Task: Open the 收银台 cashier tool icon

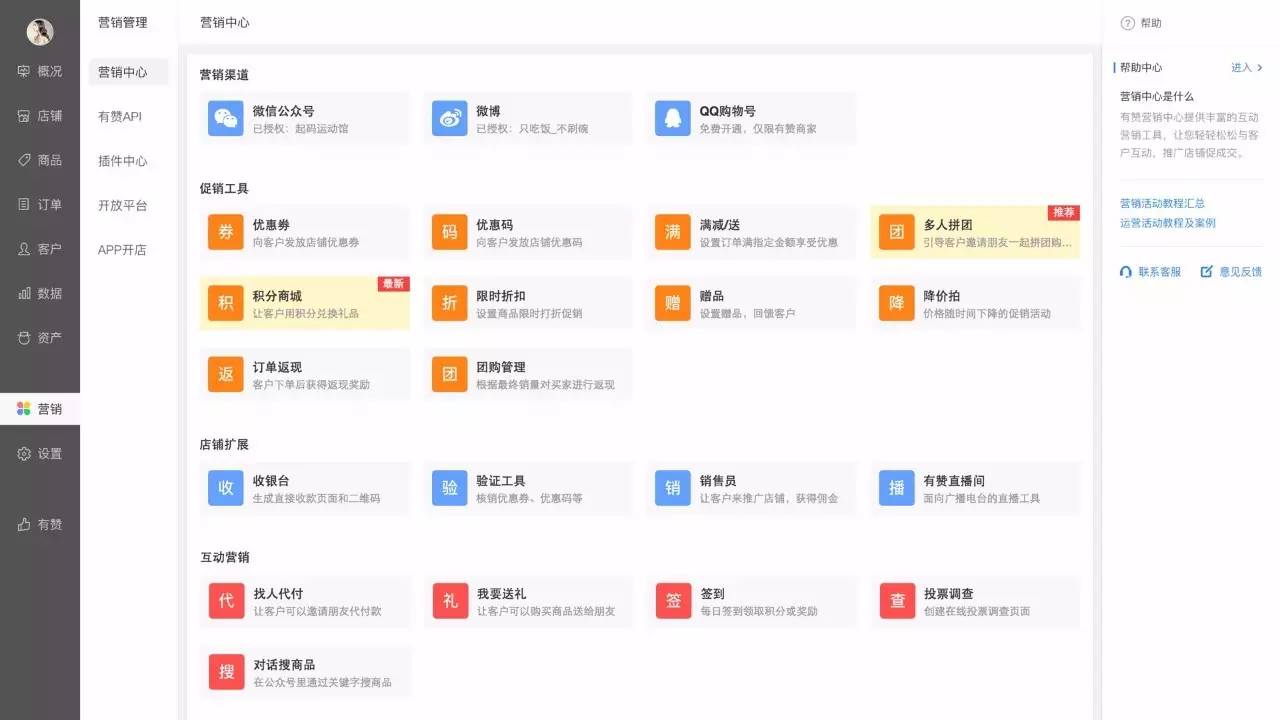Action: click(226, 487)
